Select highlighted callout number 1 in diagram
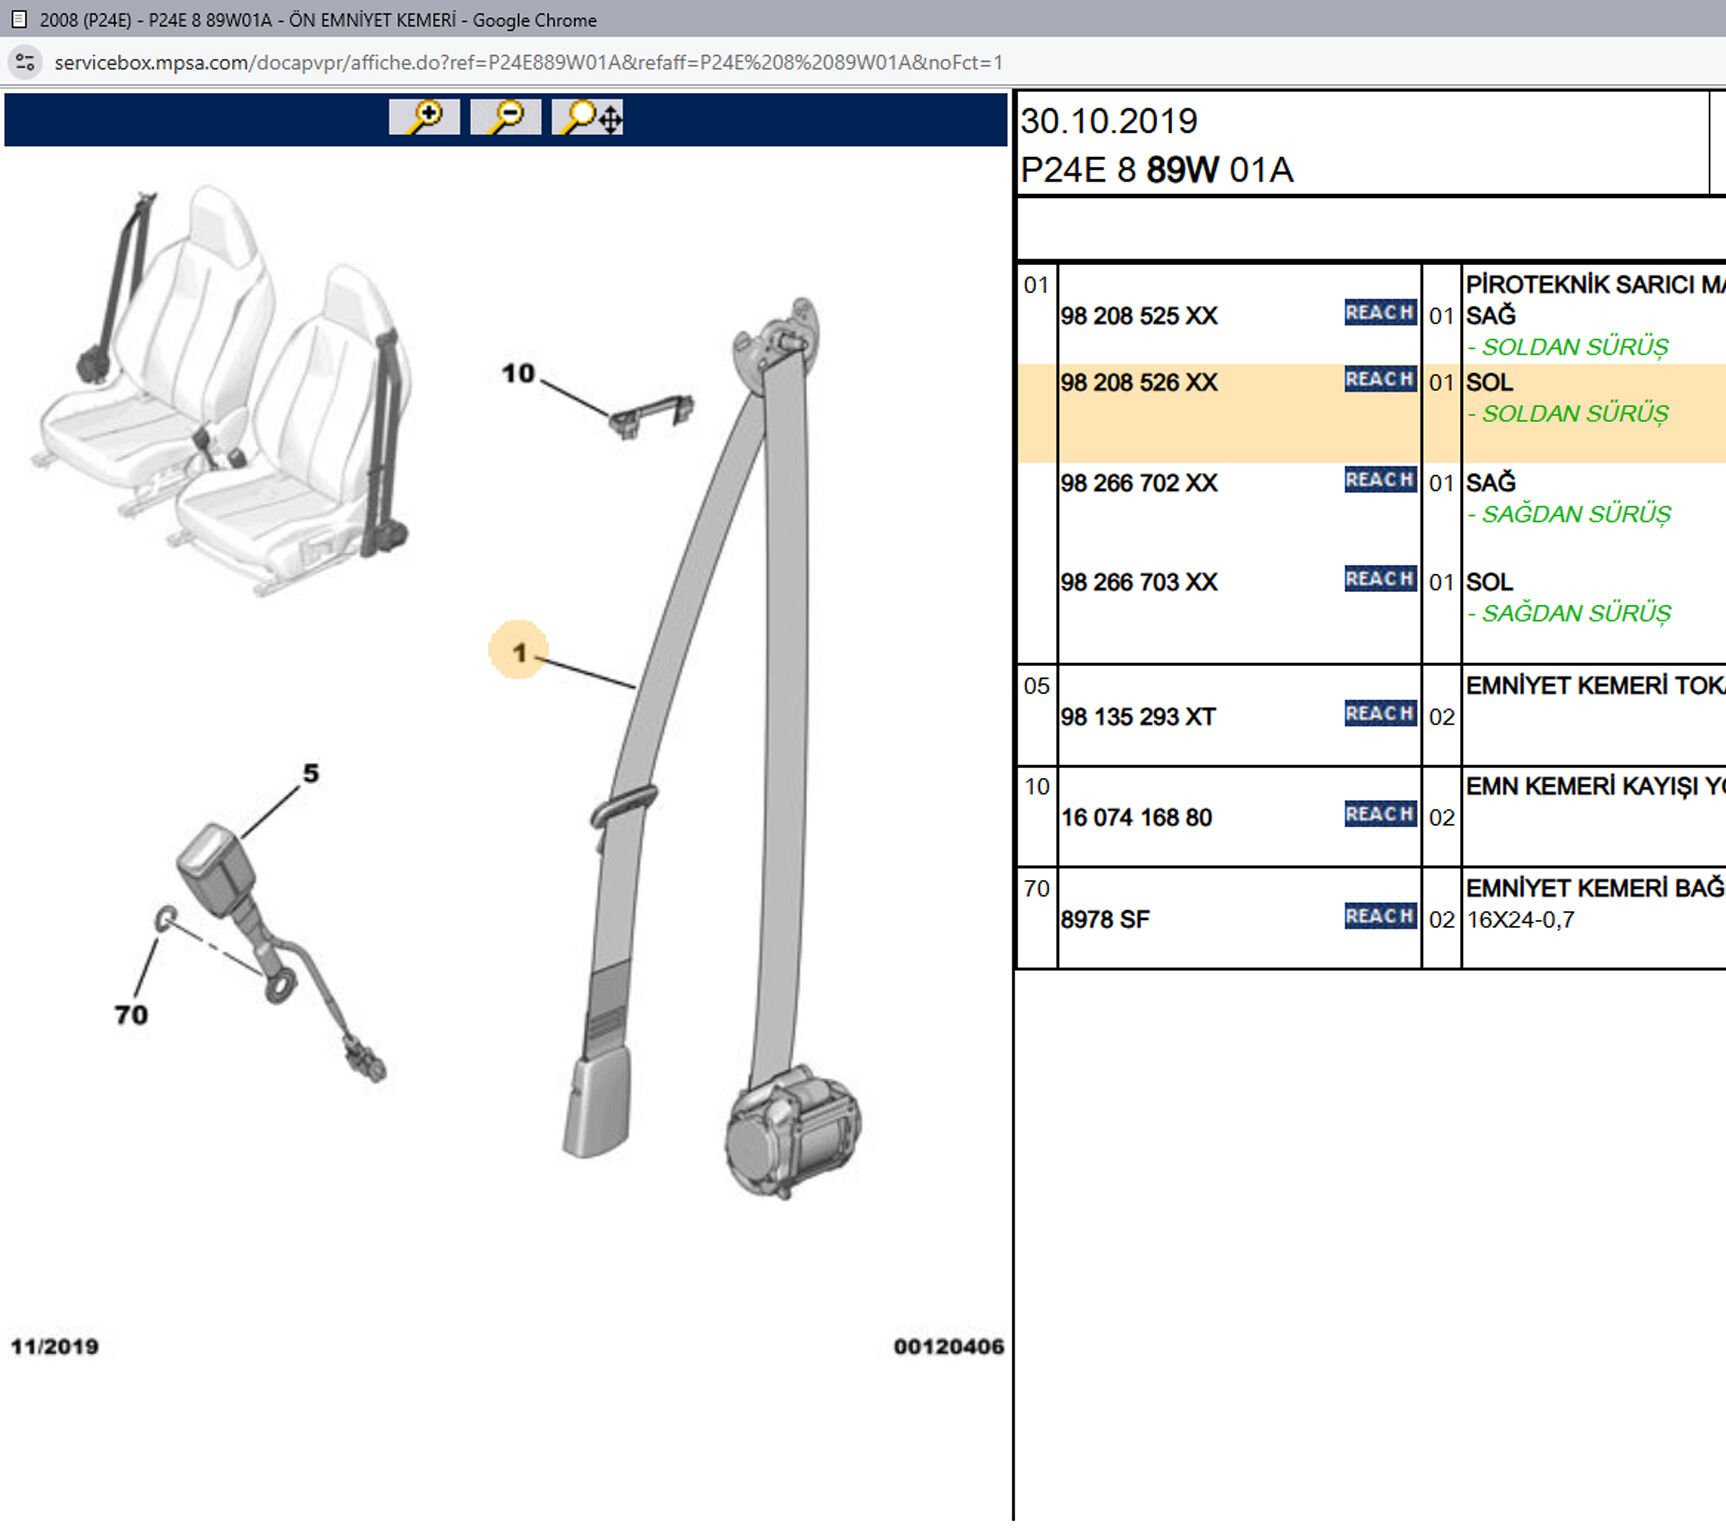The width and height of the screenshot is (1726, 1536). (518, 652)
